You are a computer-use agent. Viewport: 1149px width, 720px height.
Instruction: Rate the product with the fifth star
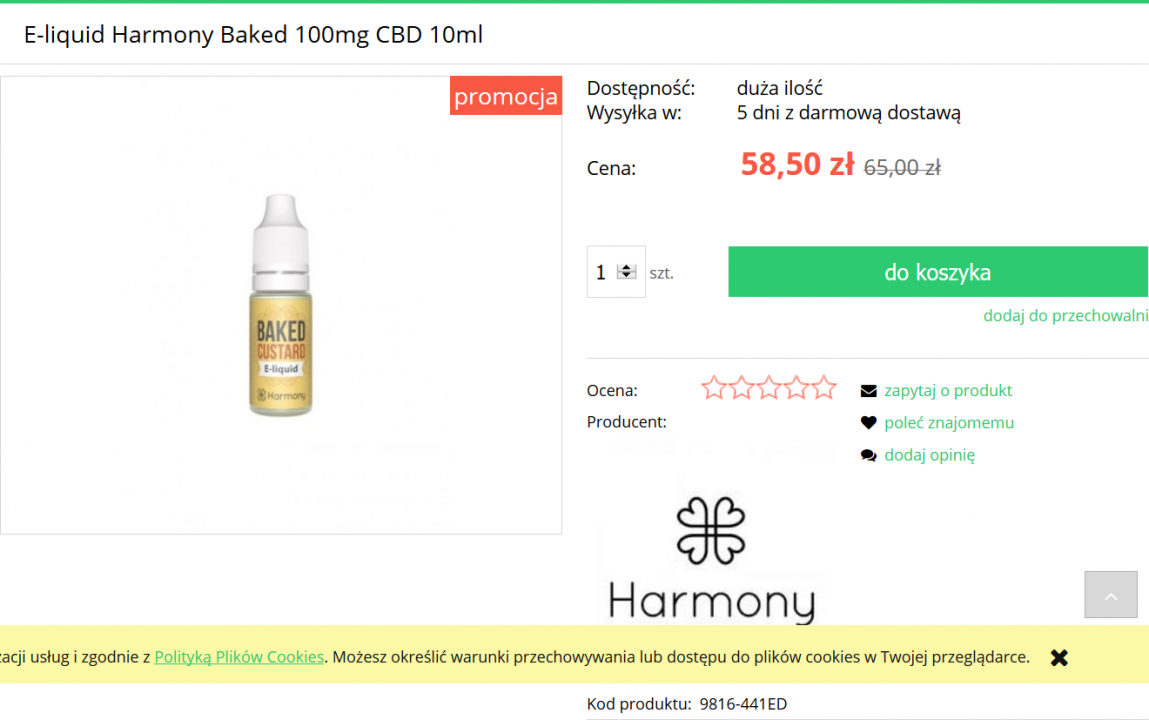click(x=824, y=387)
